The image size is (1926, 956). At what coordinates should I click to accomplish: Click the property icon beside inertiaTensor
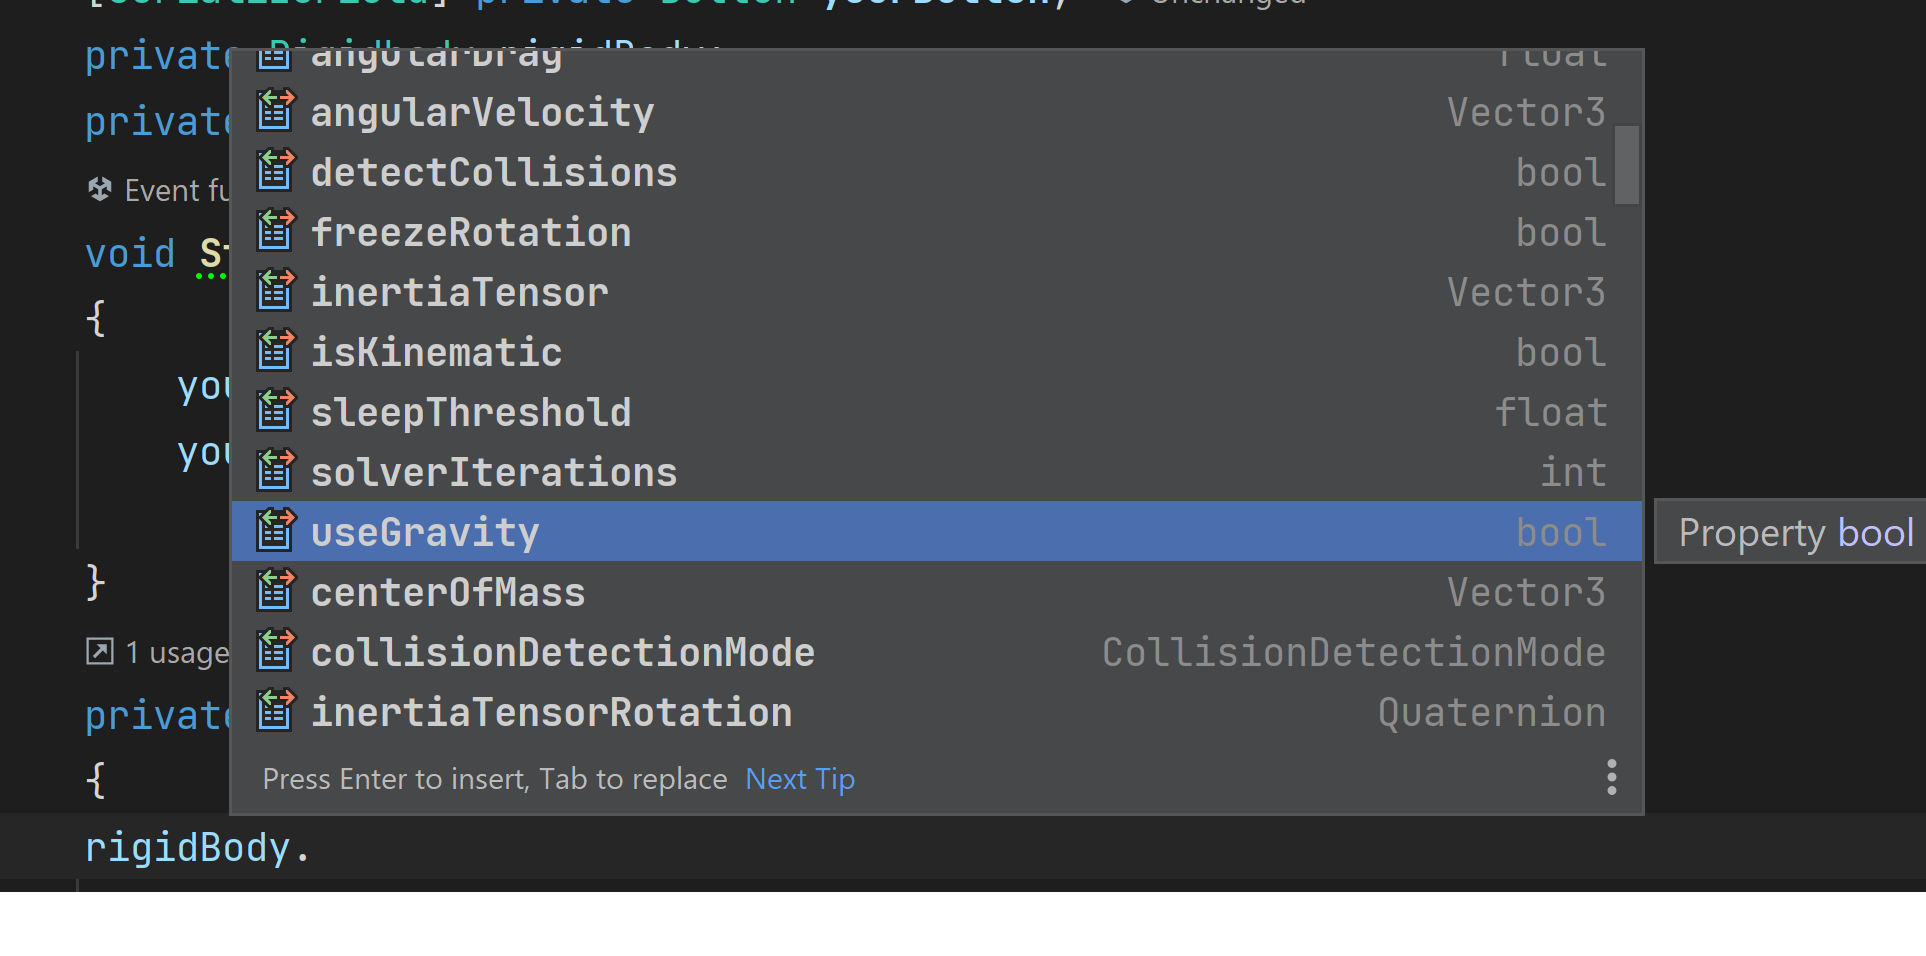click(x=275, y=291)
